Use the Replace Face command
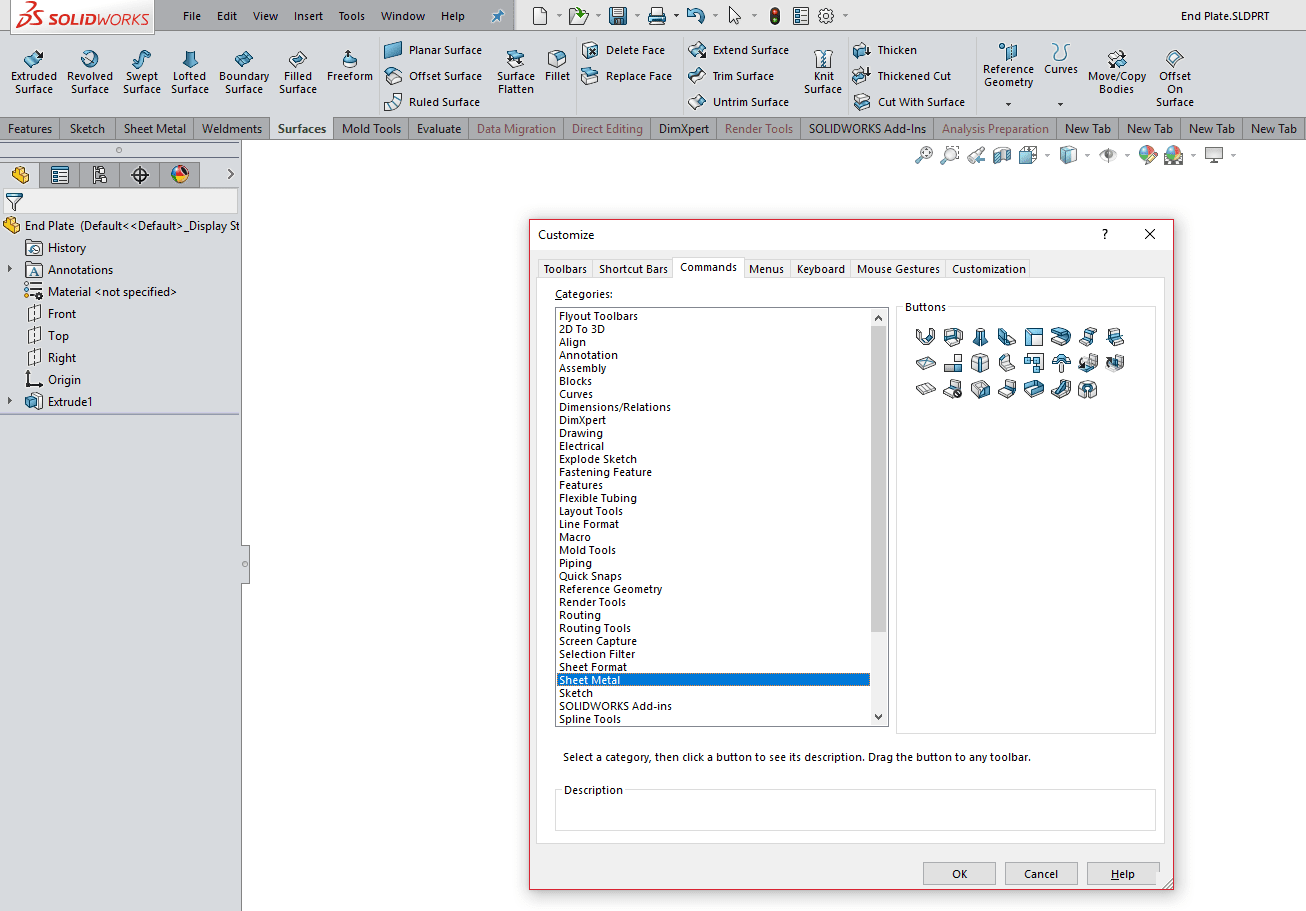Screen dimensions: 1306x911 tap(627, 76)
